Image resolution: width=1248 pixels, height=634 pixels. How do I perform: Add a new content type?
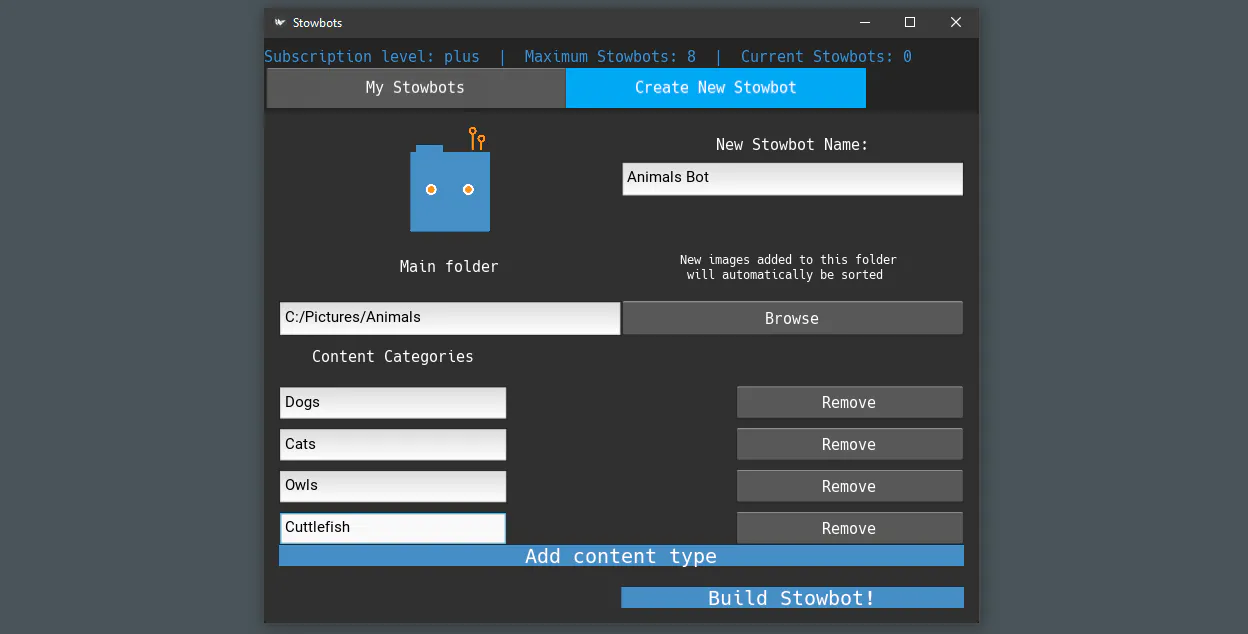click(621, 556)
